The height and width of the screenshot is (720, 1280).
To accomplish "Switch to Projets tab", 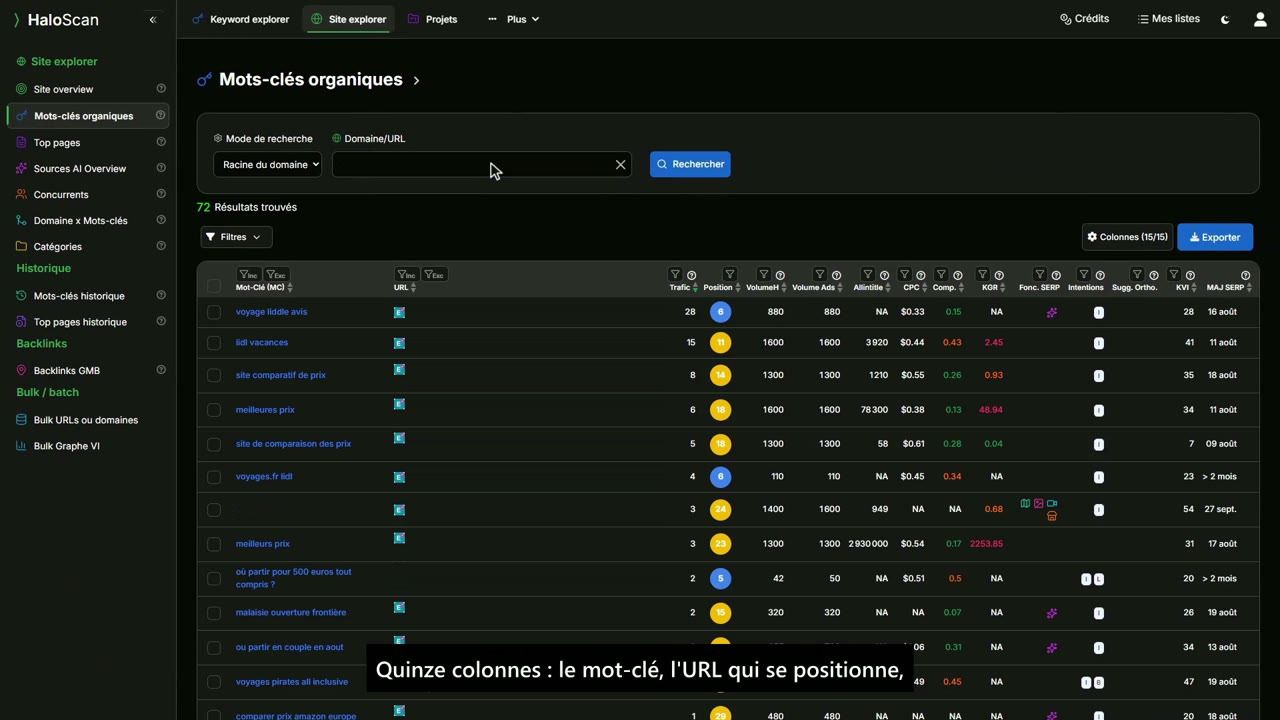I will pyautogui.click(x=433, y=19).
